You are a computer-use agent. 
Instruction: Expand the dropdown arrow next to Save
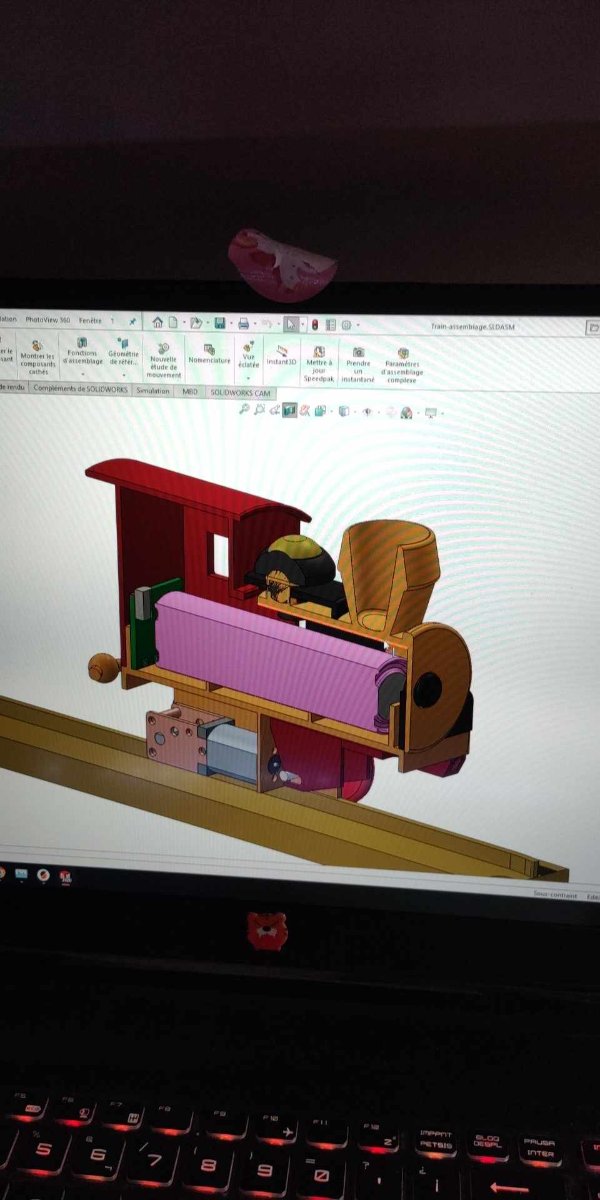231,324
